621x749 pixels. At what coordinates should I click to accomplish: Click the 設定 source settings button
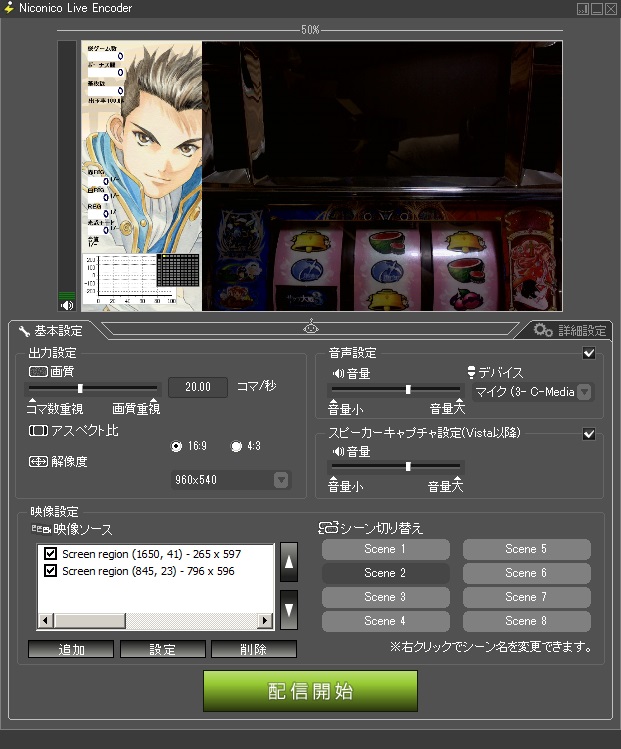[163, 649]
